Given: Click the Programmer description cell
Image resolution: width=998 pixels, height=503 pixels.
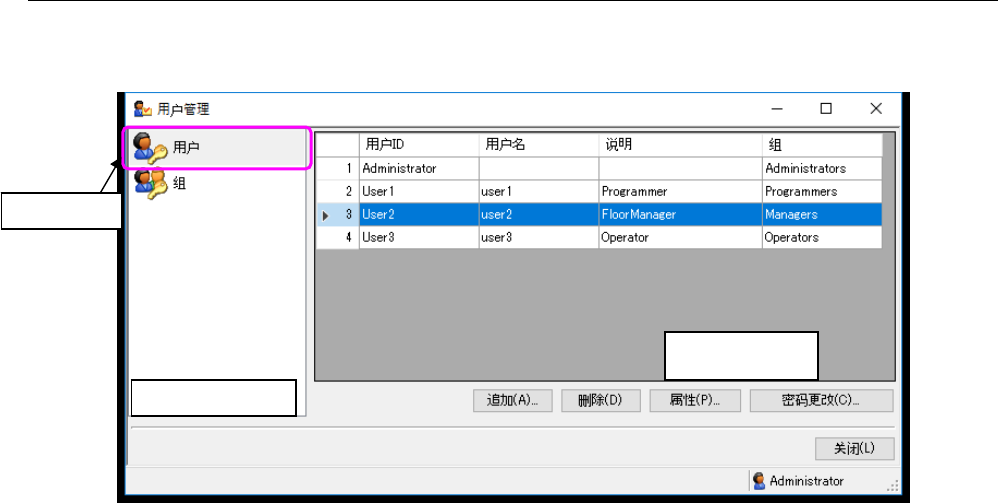Looking at the screenshot, I should 680,192.
